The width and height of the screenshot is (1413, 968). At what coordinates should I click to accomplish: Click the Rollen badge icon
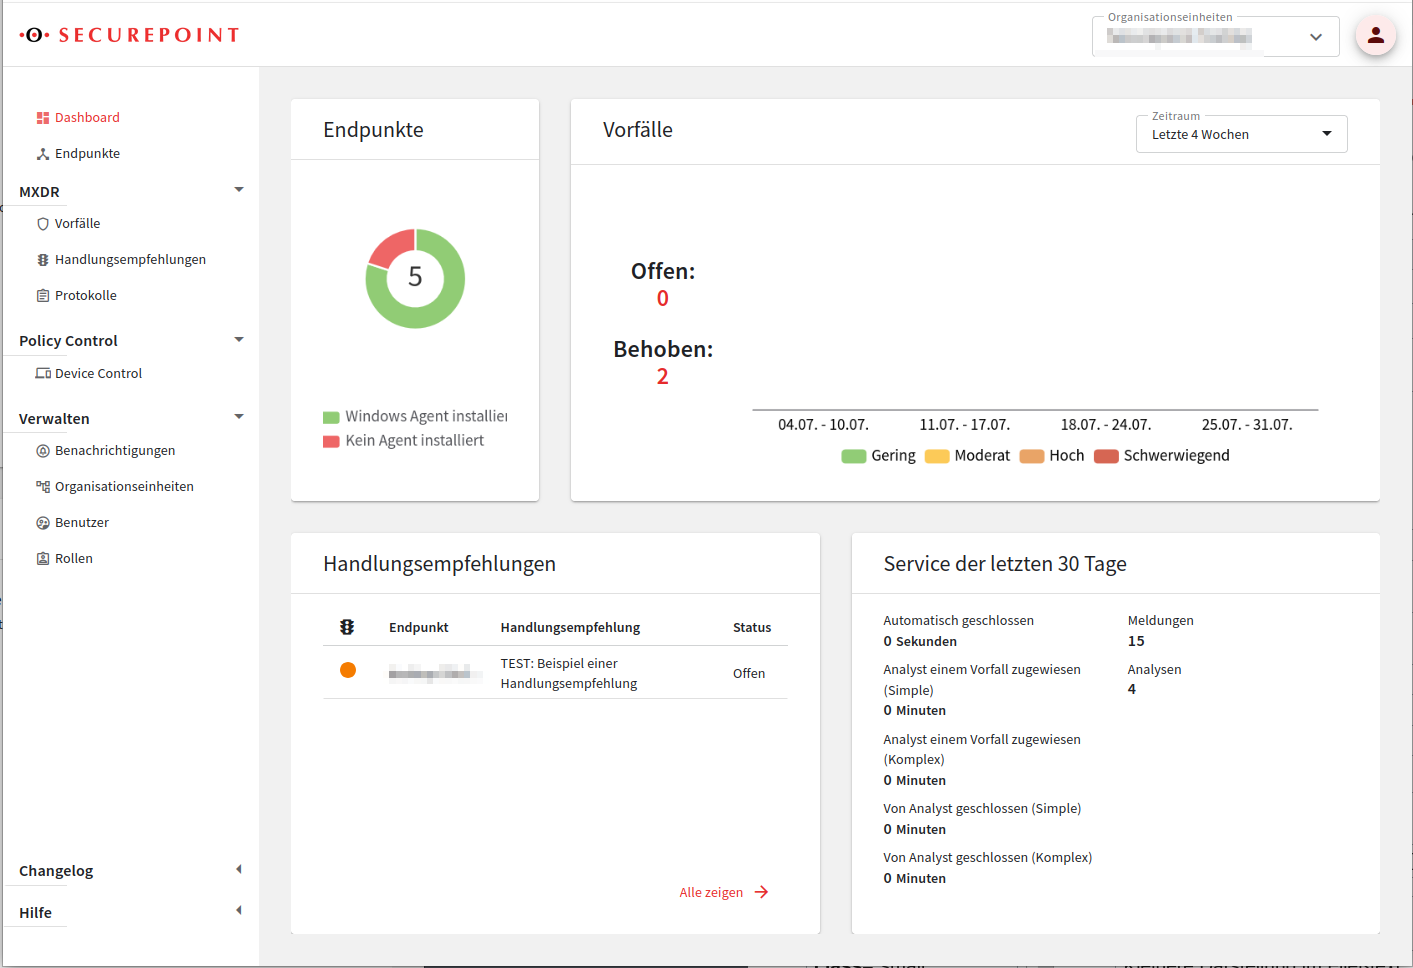(43, 559)
